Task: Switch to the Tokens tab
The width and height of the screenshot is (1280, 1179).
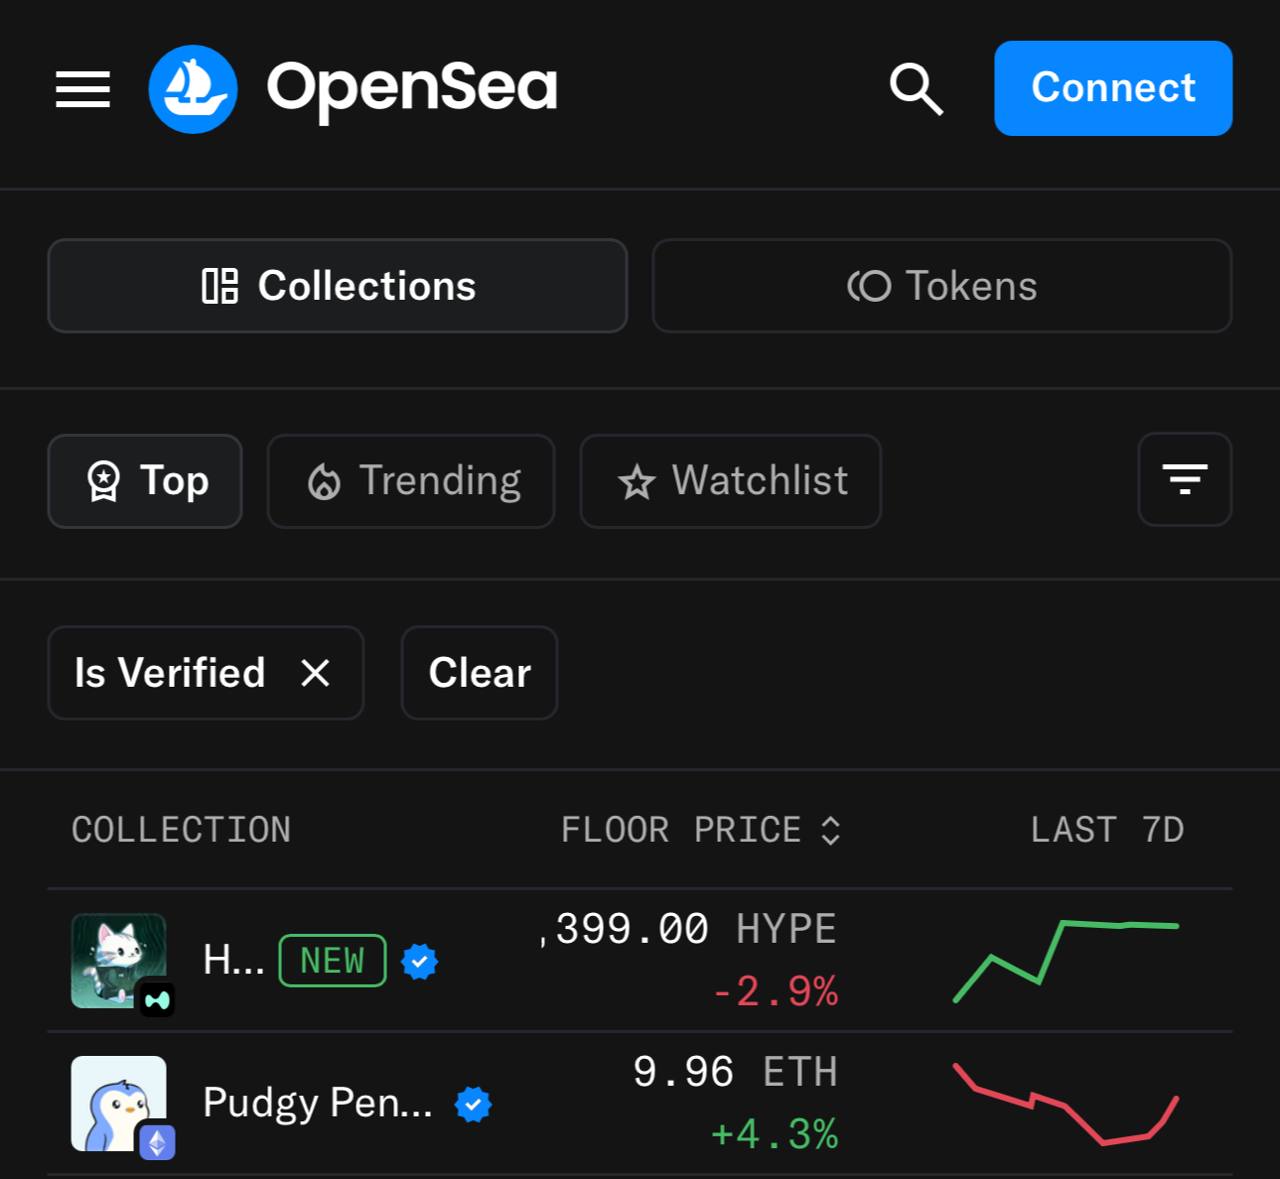Action: tap(941, 286)
